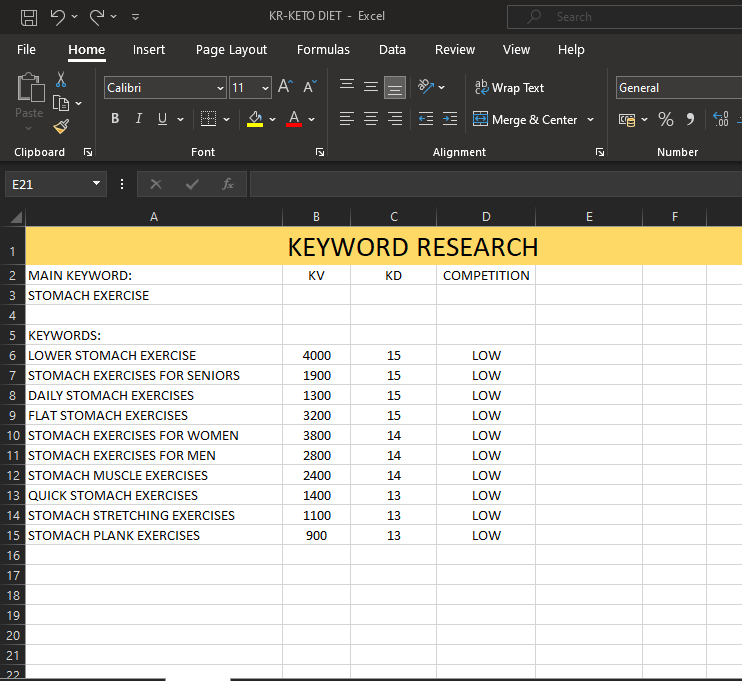Switch to the Formulas tab
This screenshot has height=681, width=742.
point(323,50)
